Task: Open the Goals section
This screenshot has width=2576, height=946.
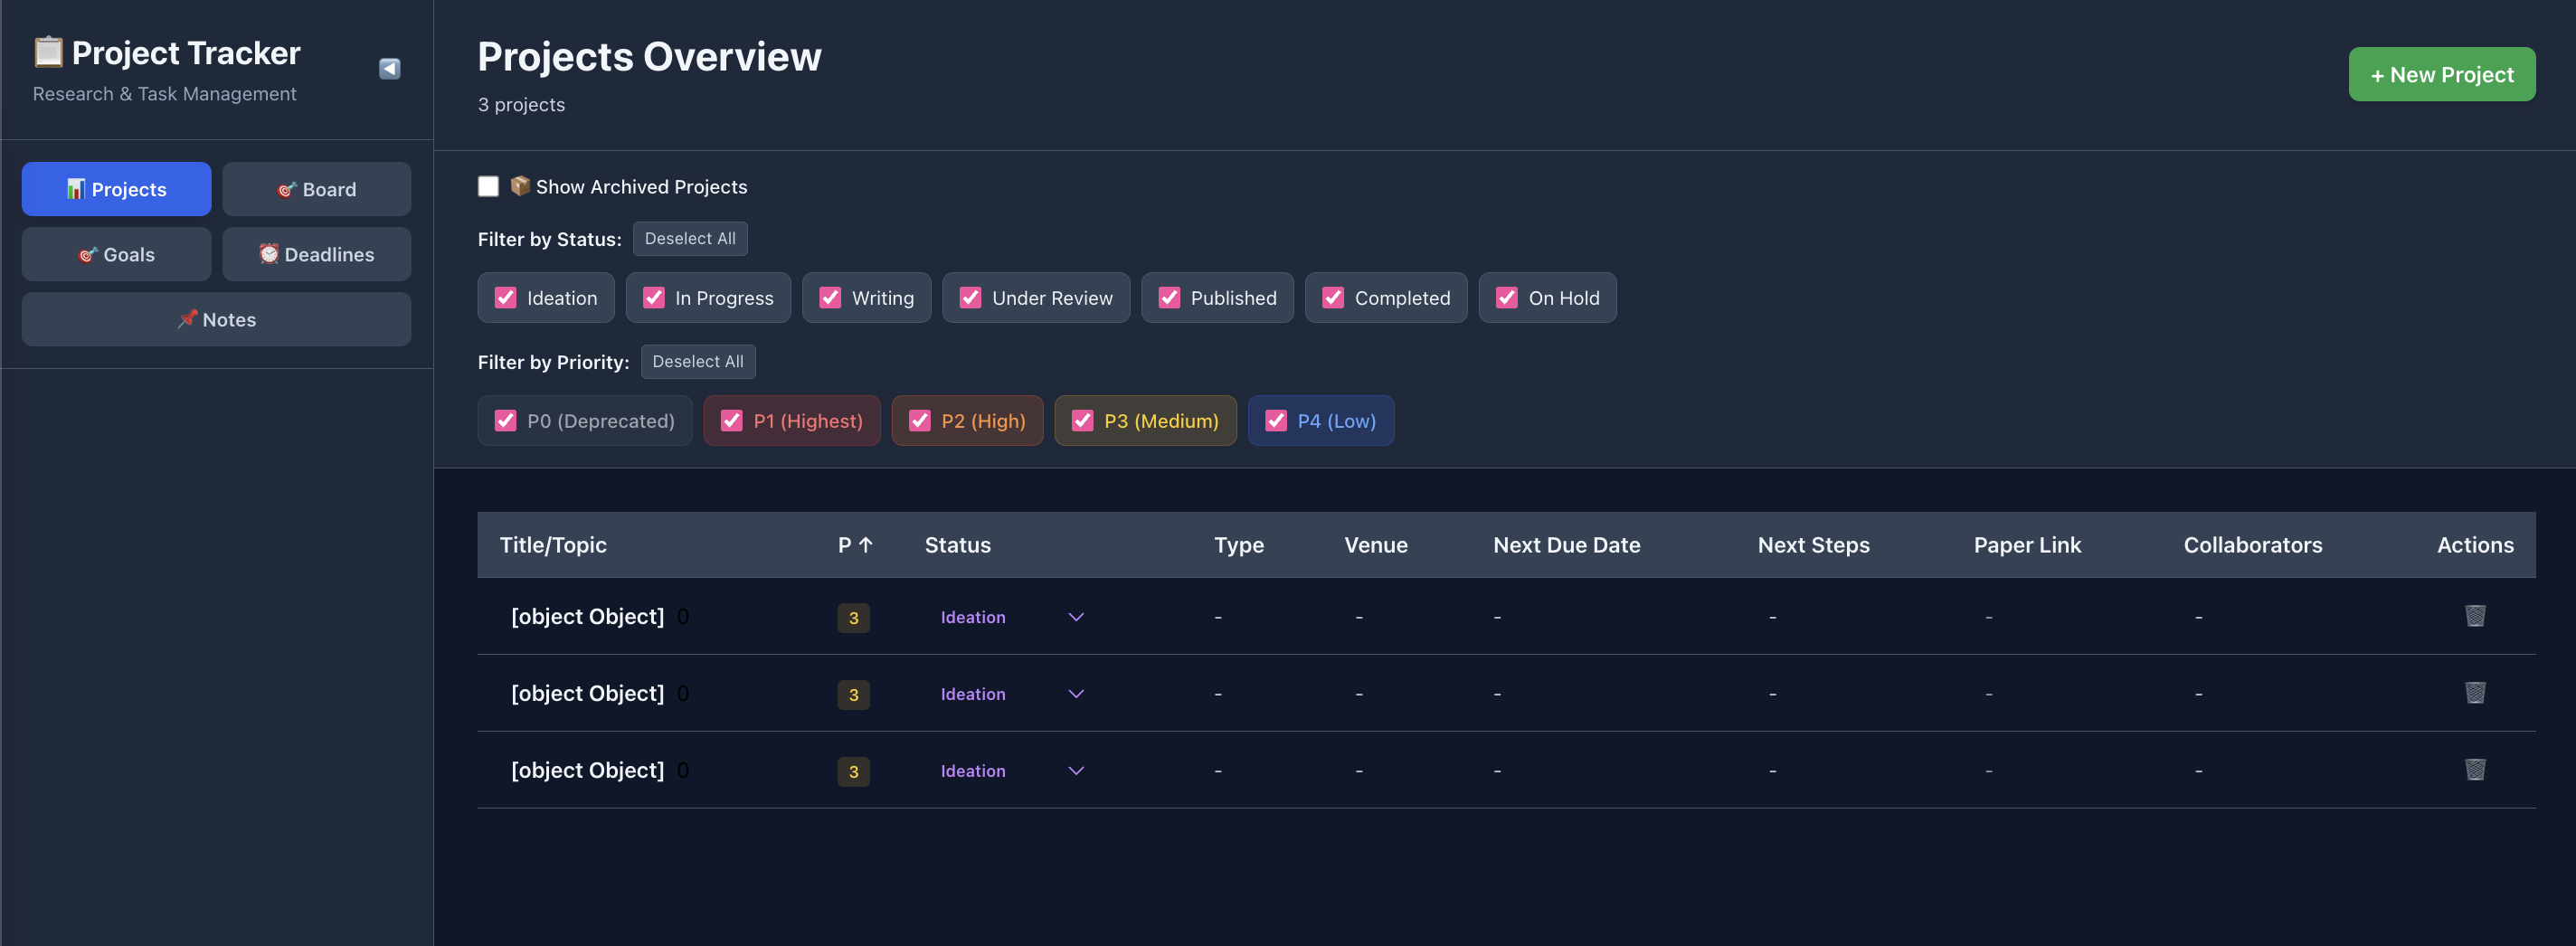Action: [x=116, y=254]
